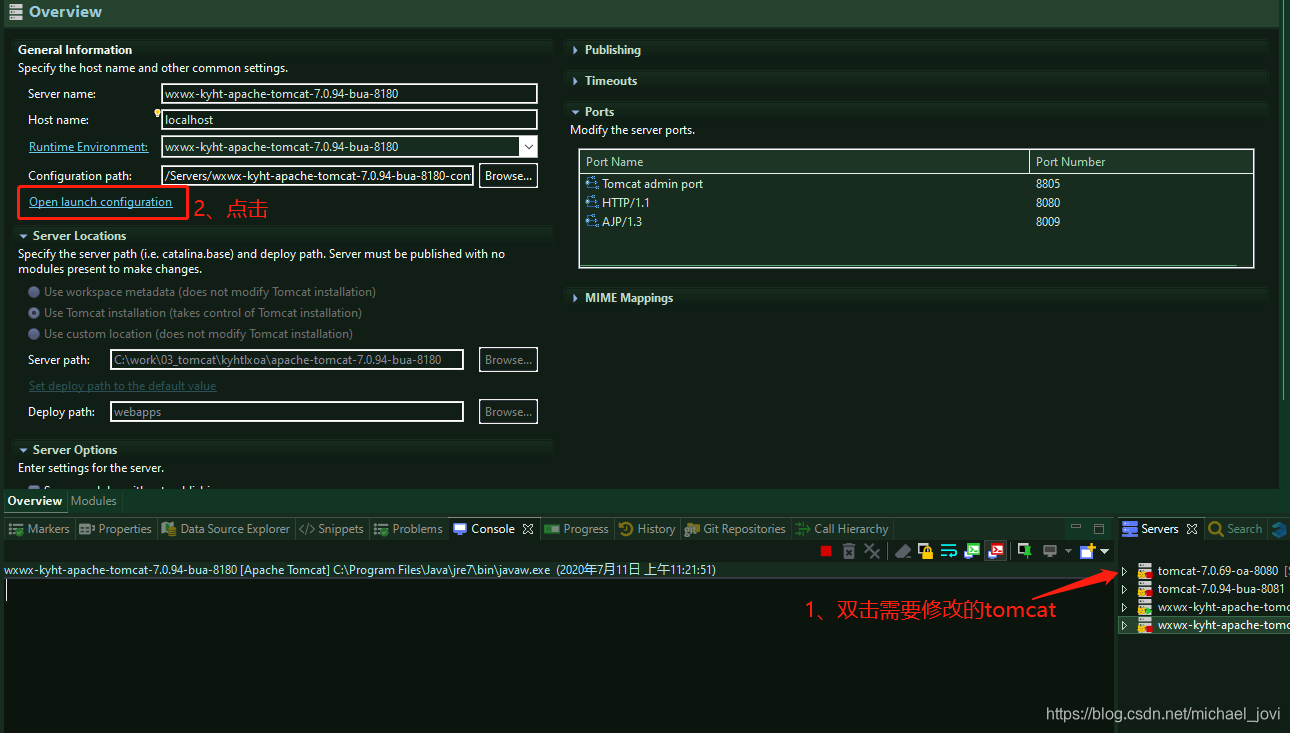Click Browse next to Deploy path
1290x733 pixels.
(x=509, y=412)
